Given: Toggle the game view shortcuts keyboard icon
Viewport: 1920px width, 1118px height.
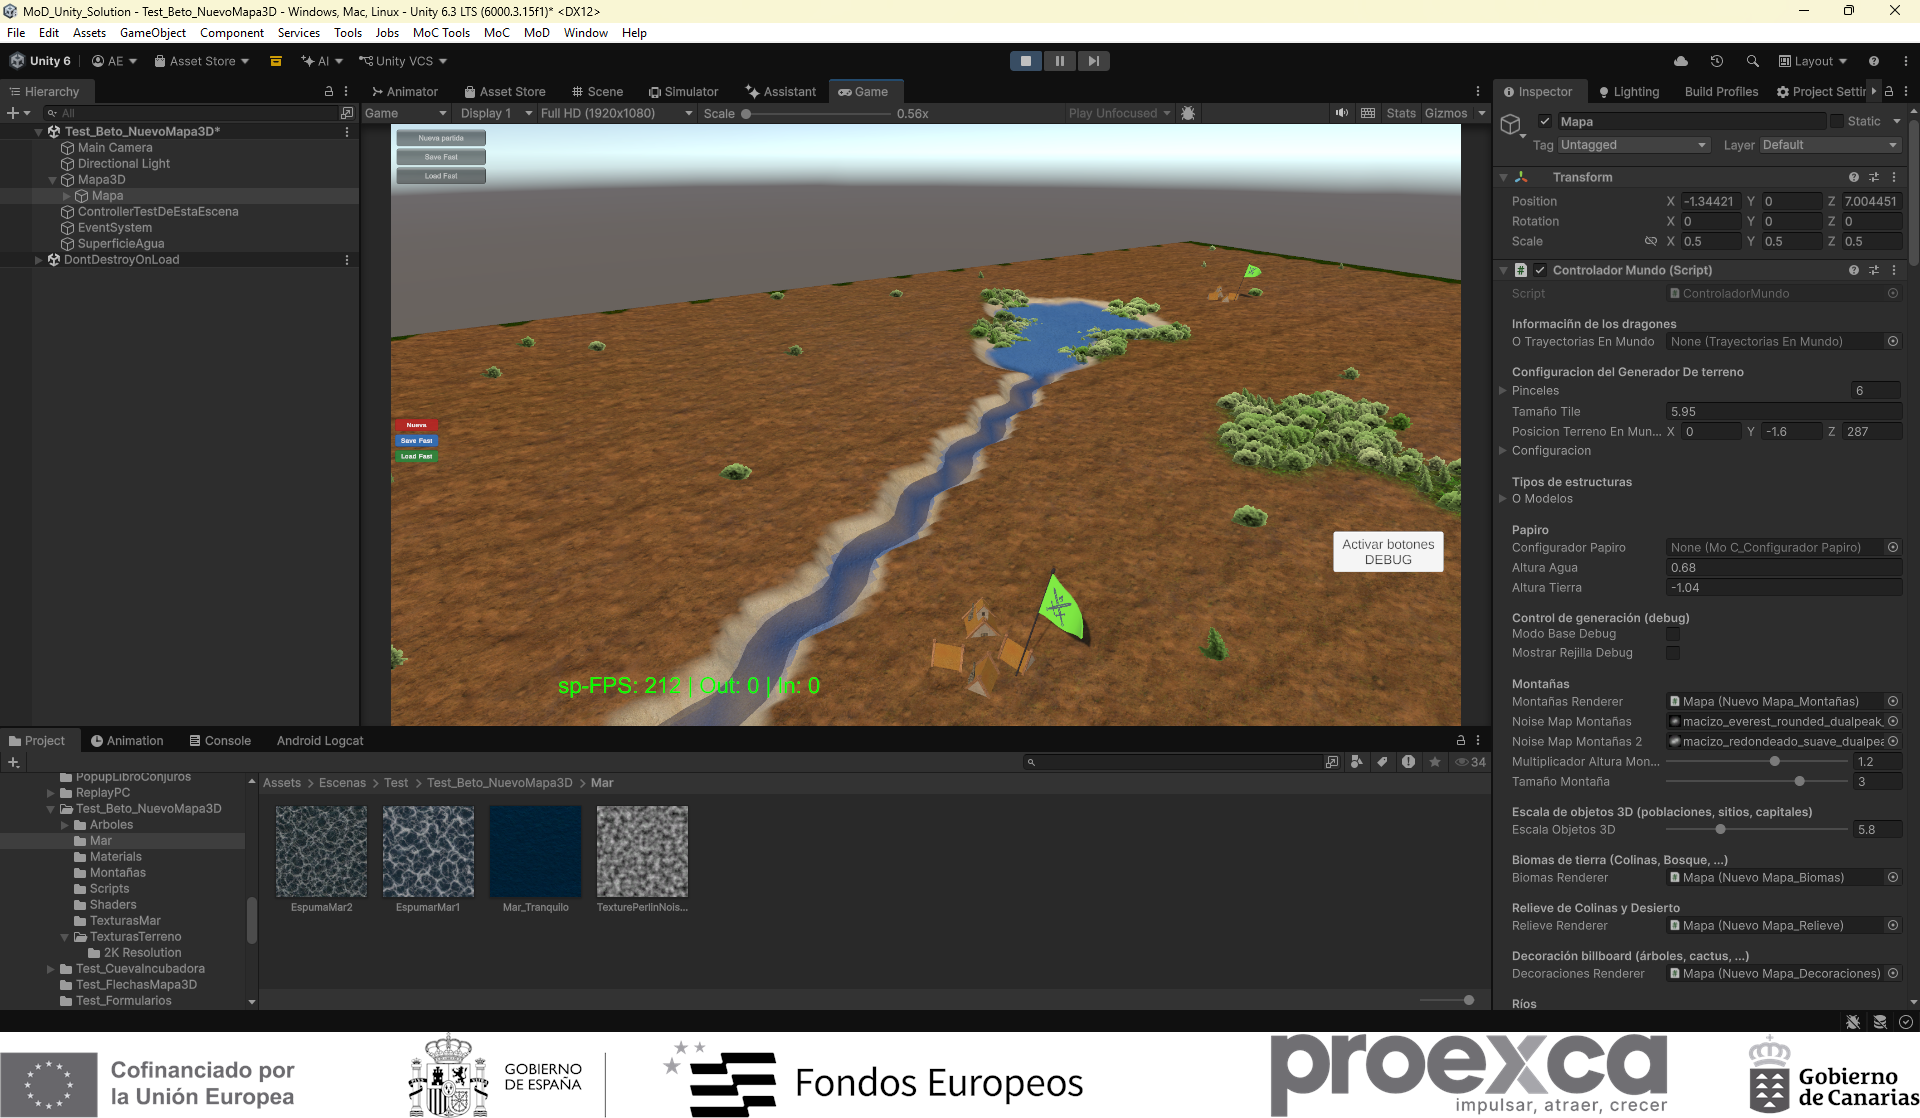Looking at the screenshot, I should [1368, 113].
